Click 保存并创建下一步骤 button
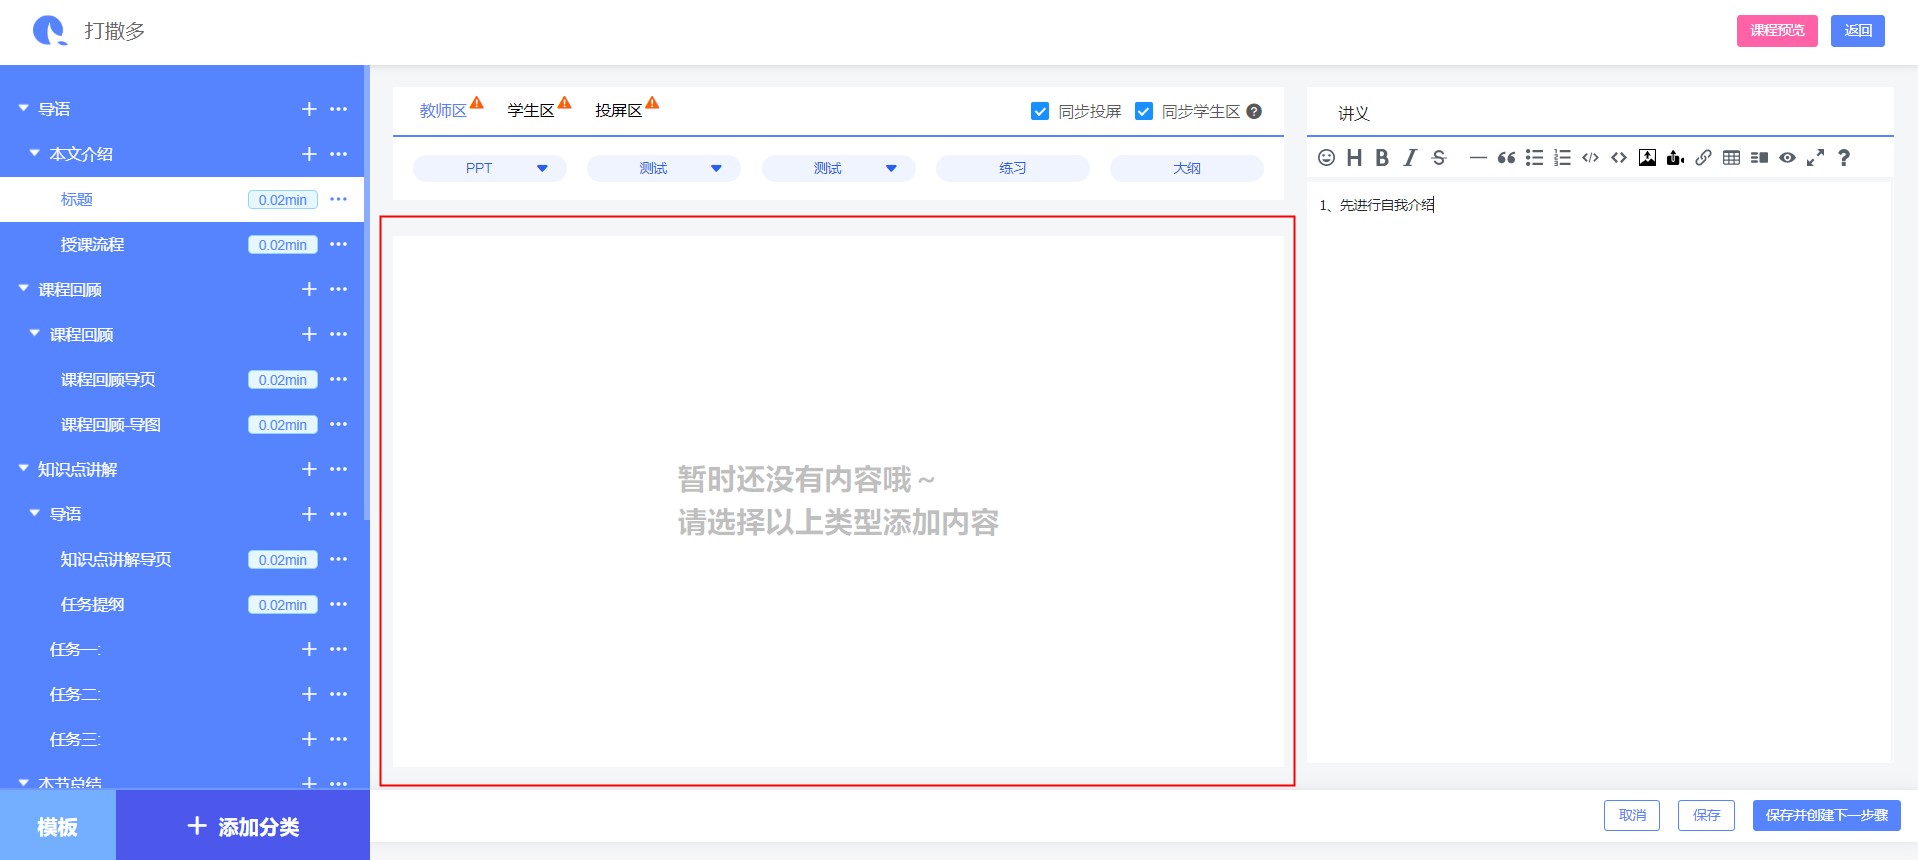The height and width of the screenshot is (860, 1918). [1827, 815]
